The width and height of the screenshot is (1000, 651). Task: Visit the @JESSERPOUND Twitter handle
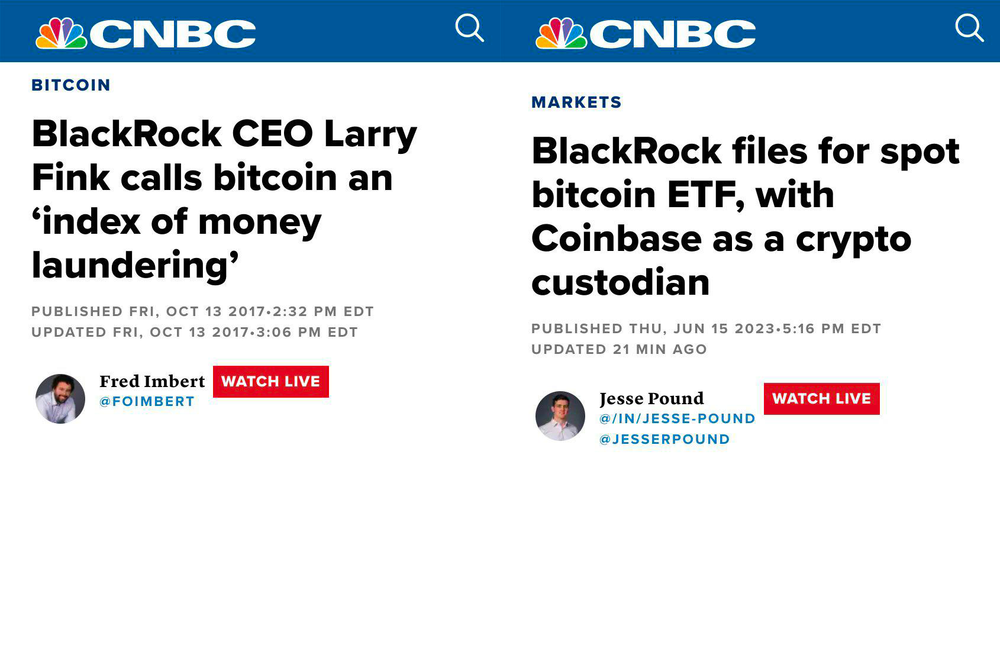664,439
